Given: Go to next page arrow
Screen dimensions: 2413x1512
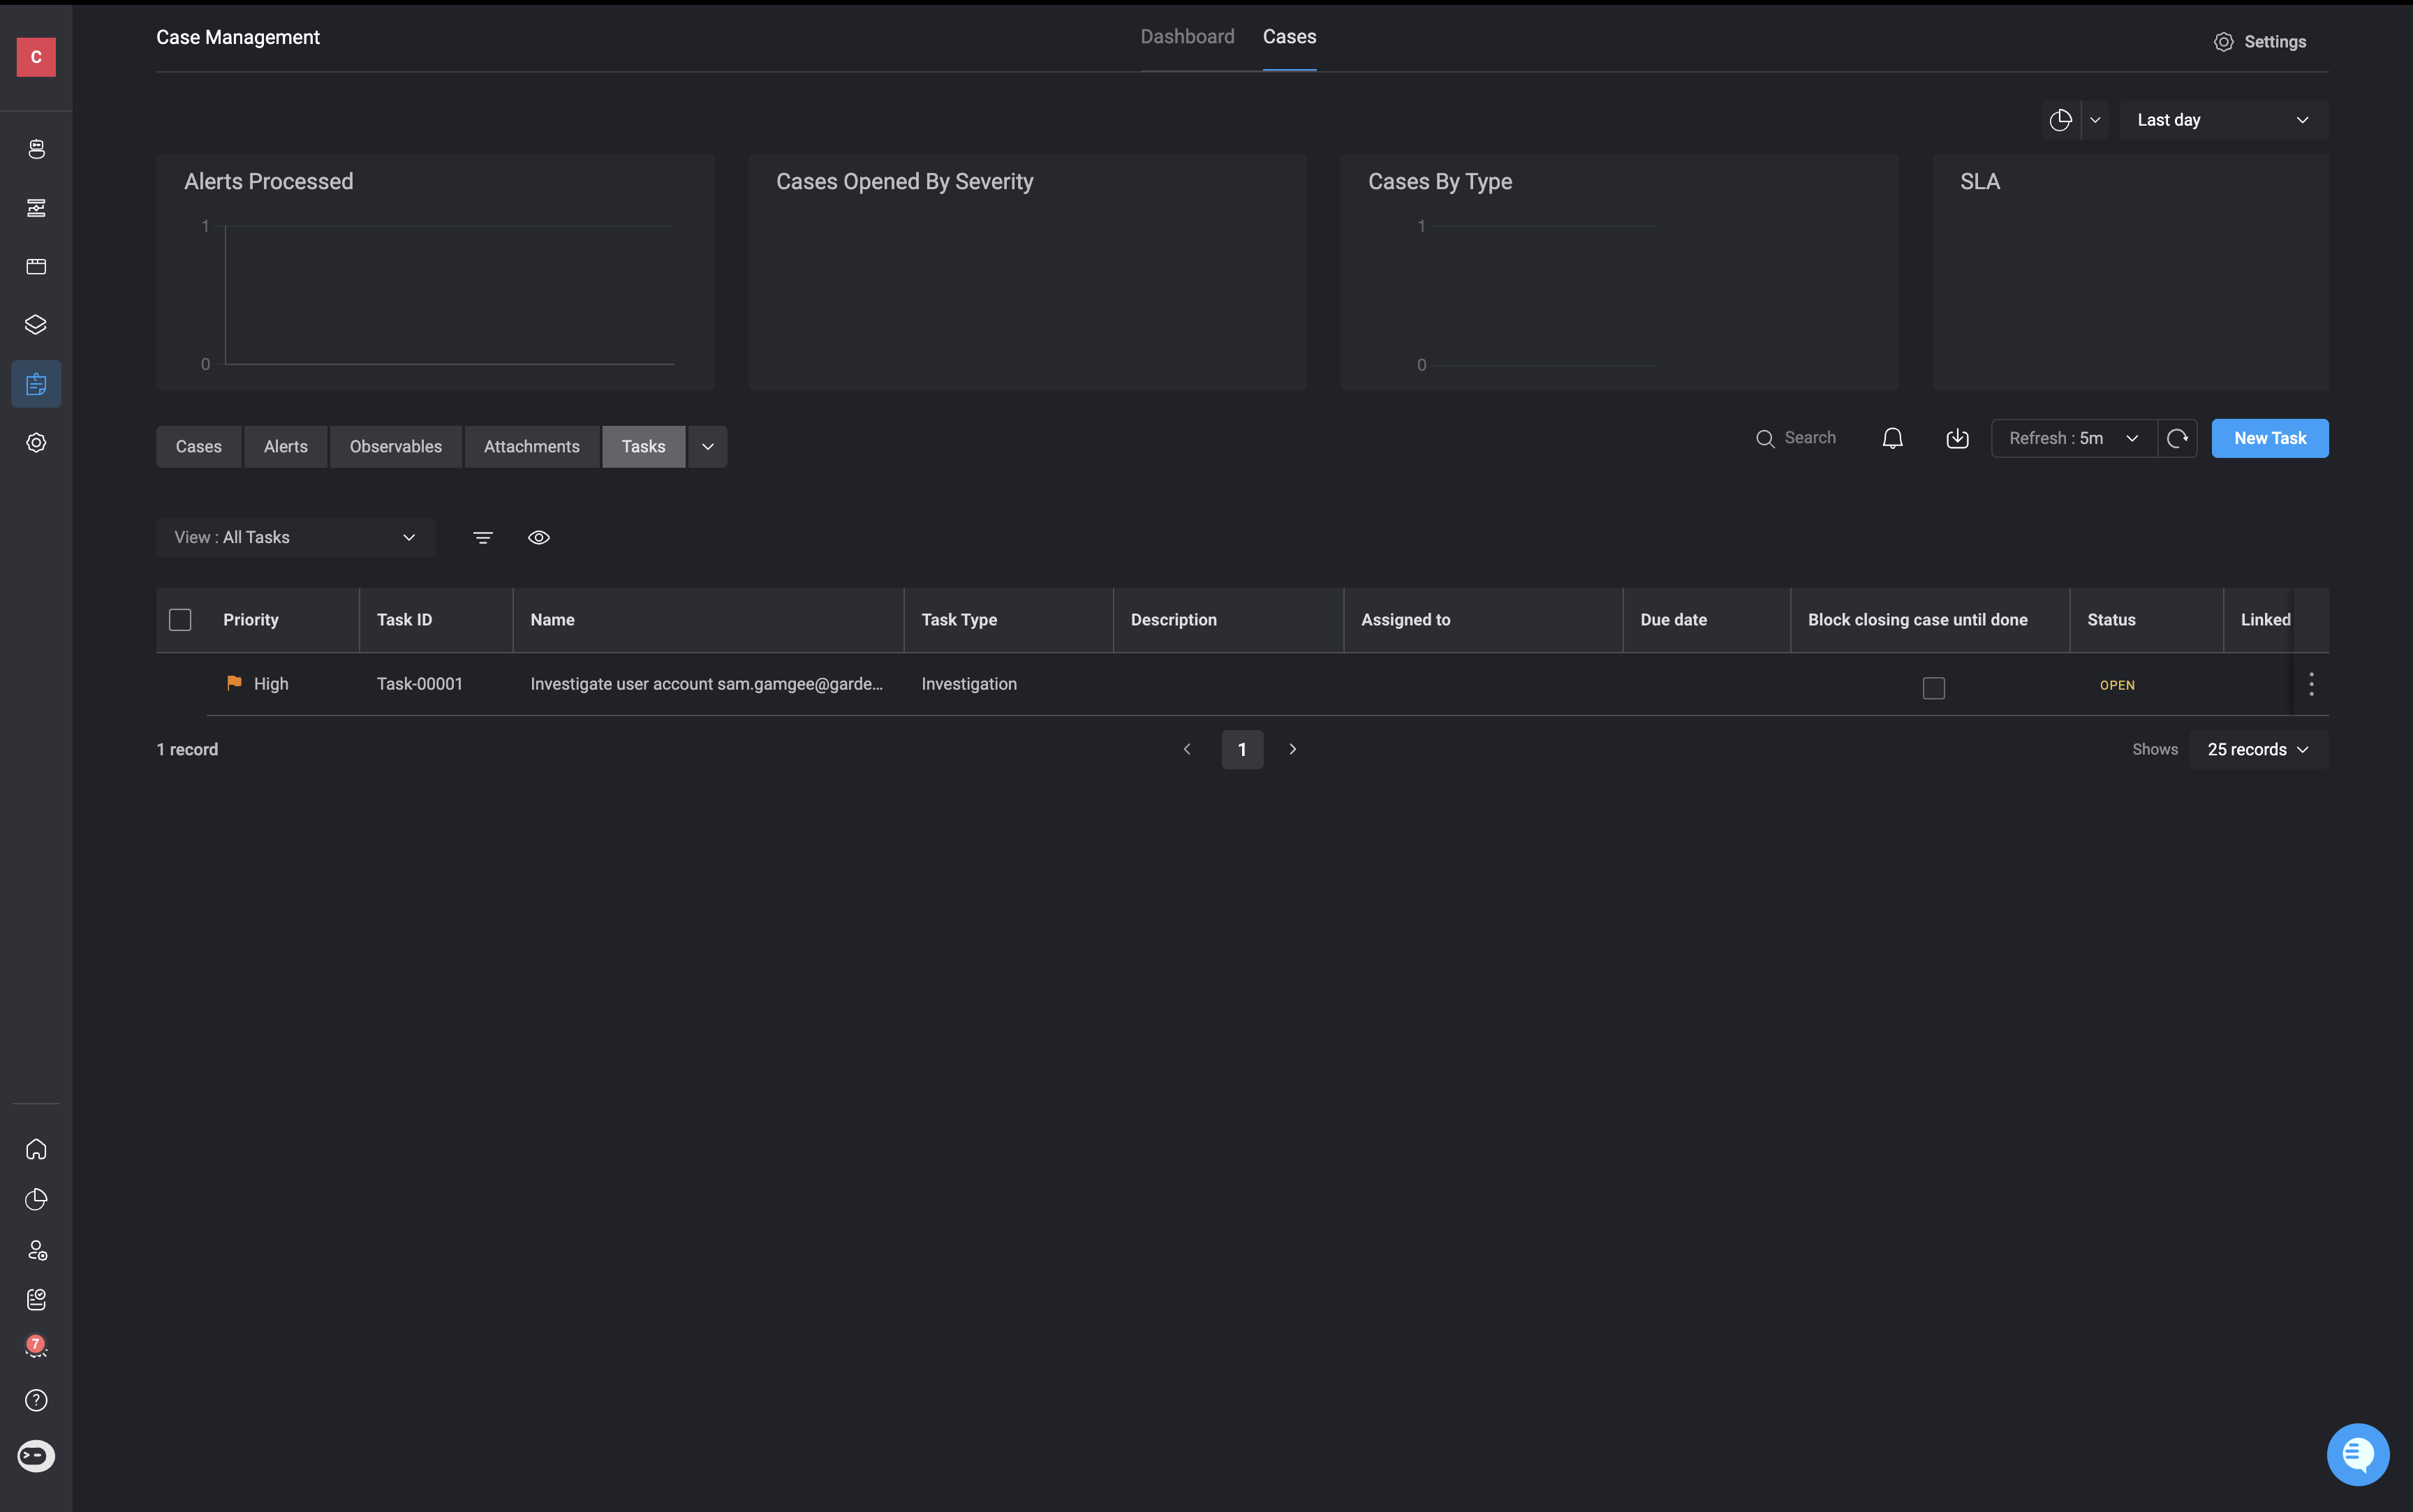Looking at the screenshot, I should click(x=1293, y=749).
